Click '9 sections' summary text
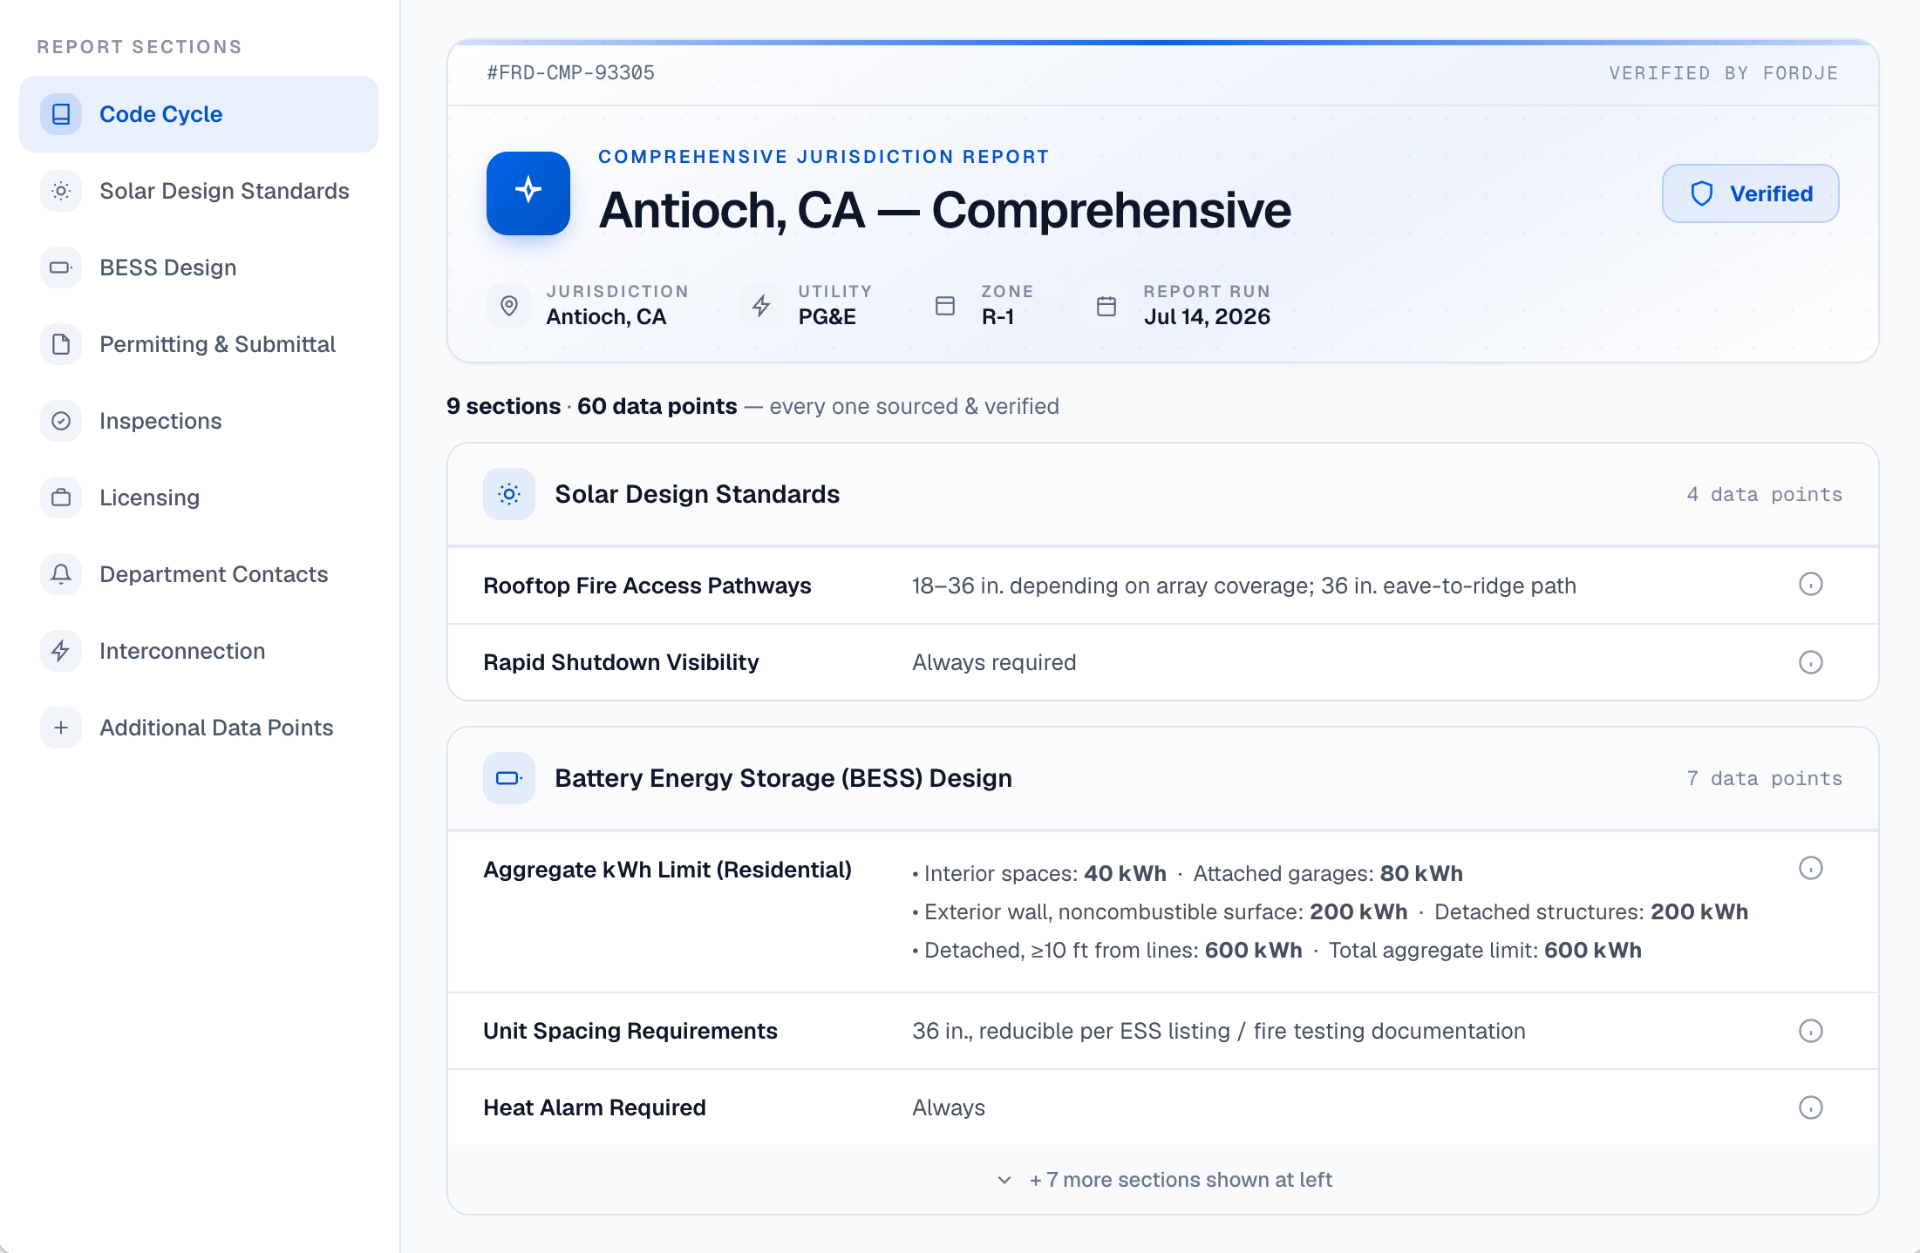 click(x=503, y=406)
